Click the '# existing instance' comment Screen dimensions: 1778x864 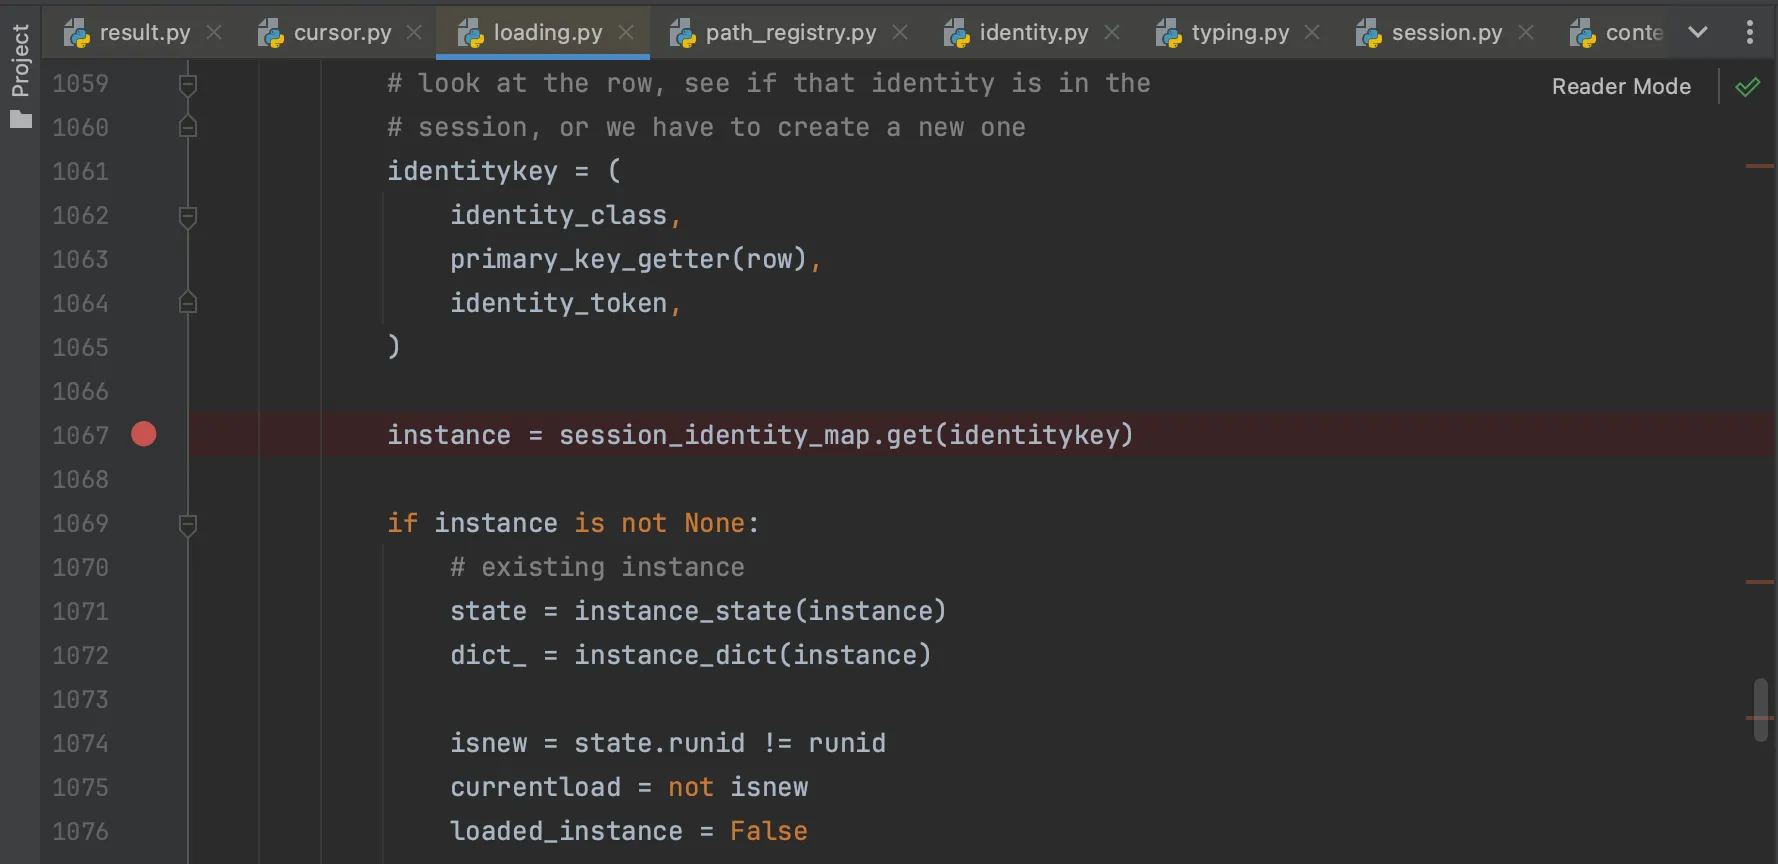[x=597, y=568]
